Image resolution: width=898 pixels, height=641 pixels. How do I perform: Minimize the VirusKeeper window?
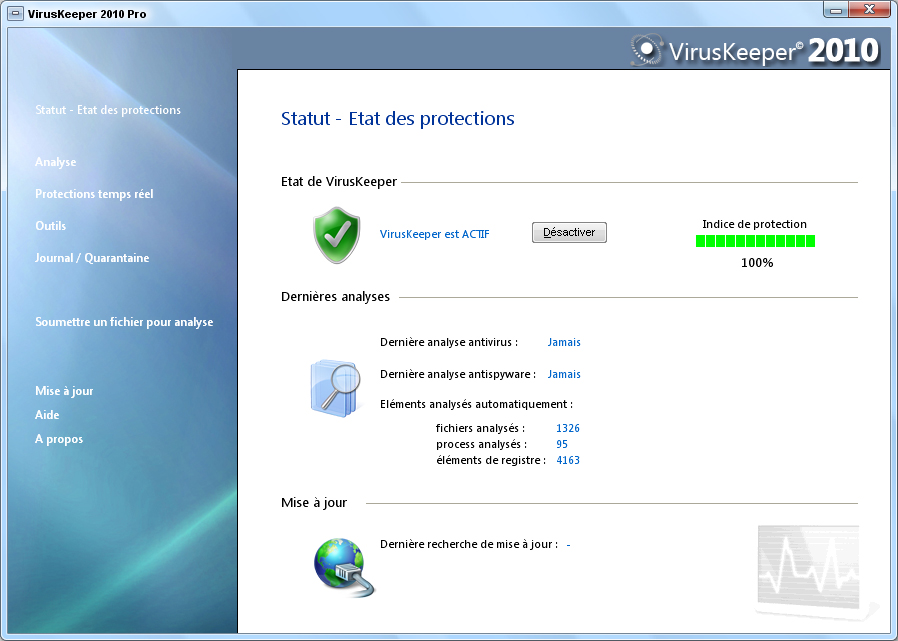pos(837,10)
